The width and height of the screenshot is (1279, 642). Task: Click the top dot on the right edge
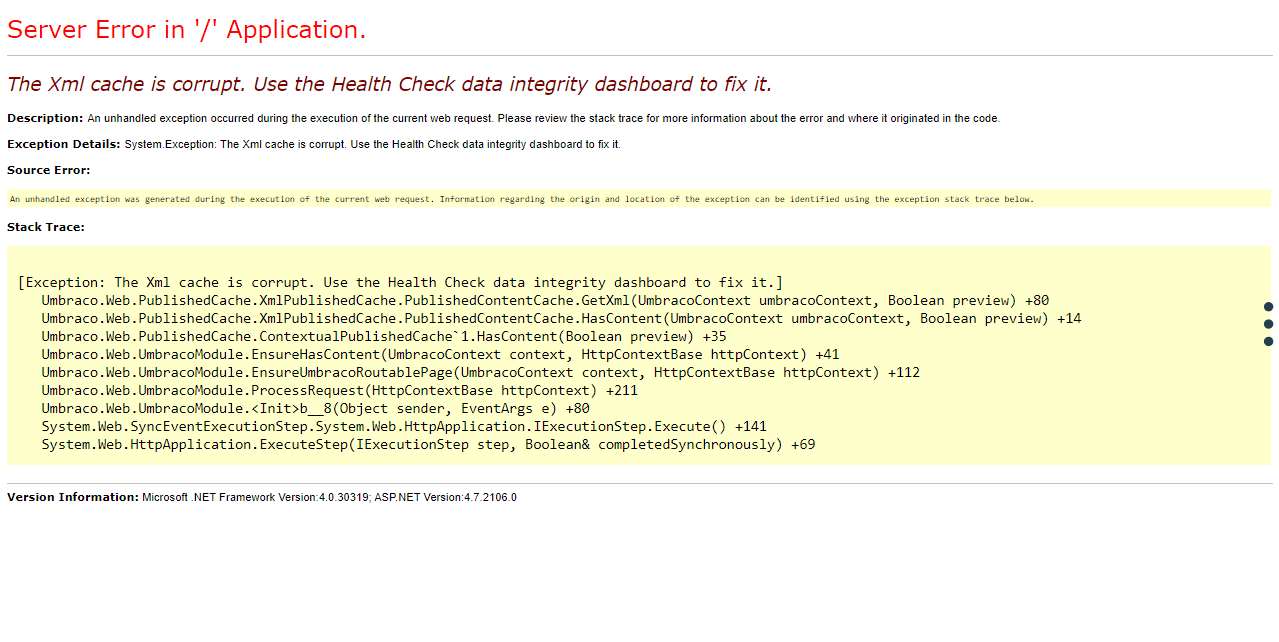point(1269,306)
